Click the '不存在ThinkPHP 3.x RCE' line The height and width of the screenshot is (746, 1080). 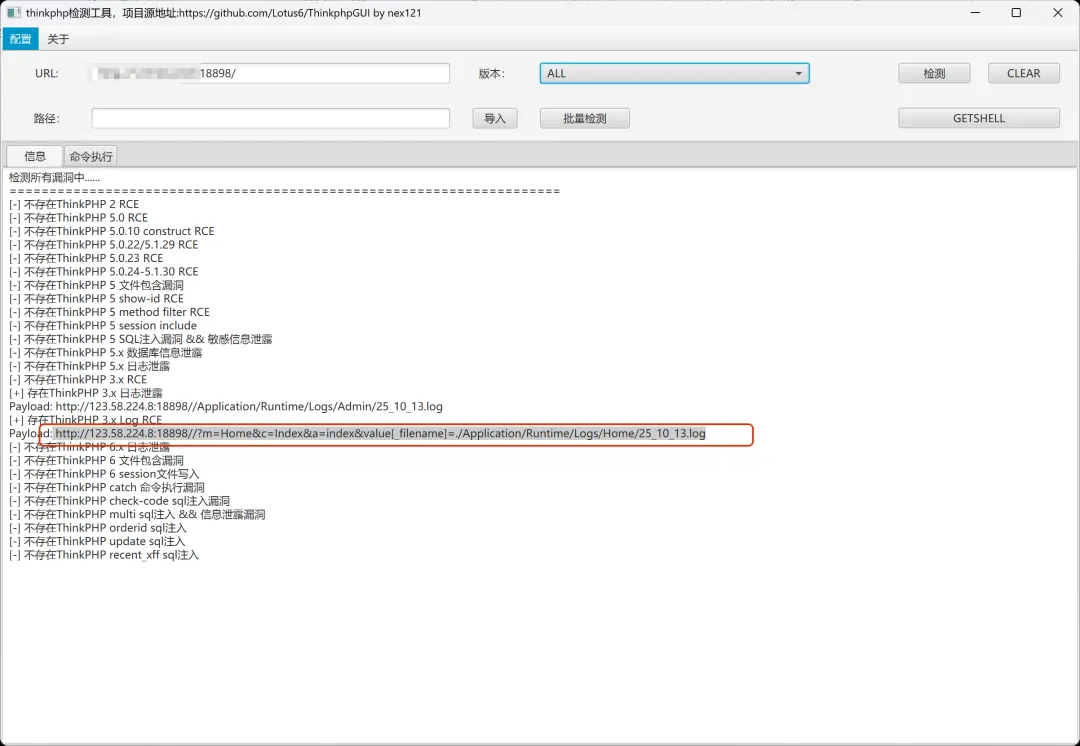78,380
